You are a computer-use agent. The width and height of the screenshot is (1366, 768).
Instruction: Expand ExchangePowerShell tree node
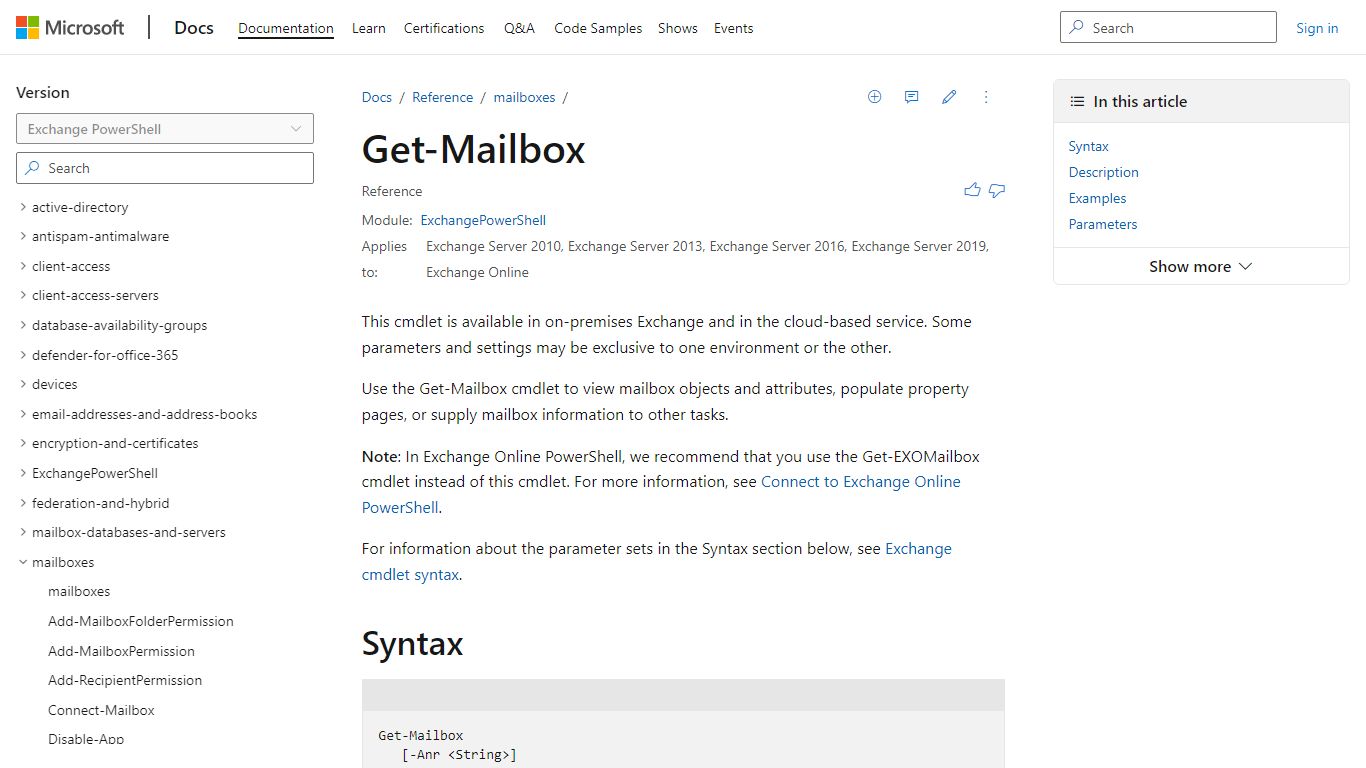23,473
